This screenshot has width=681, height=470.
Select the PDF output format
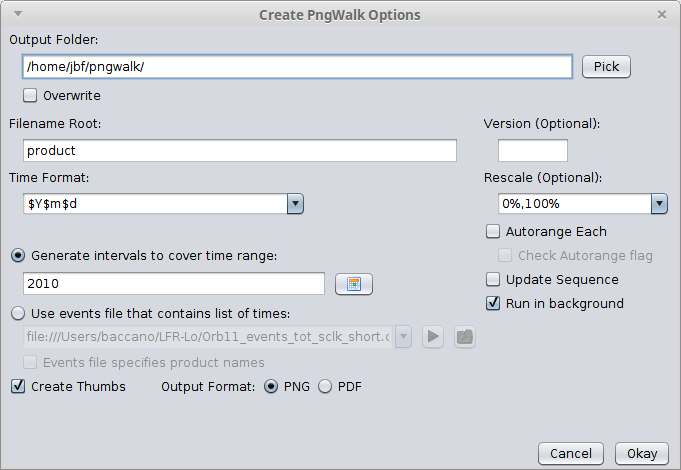[325, 387]
